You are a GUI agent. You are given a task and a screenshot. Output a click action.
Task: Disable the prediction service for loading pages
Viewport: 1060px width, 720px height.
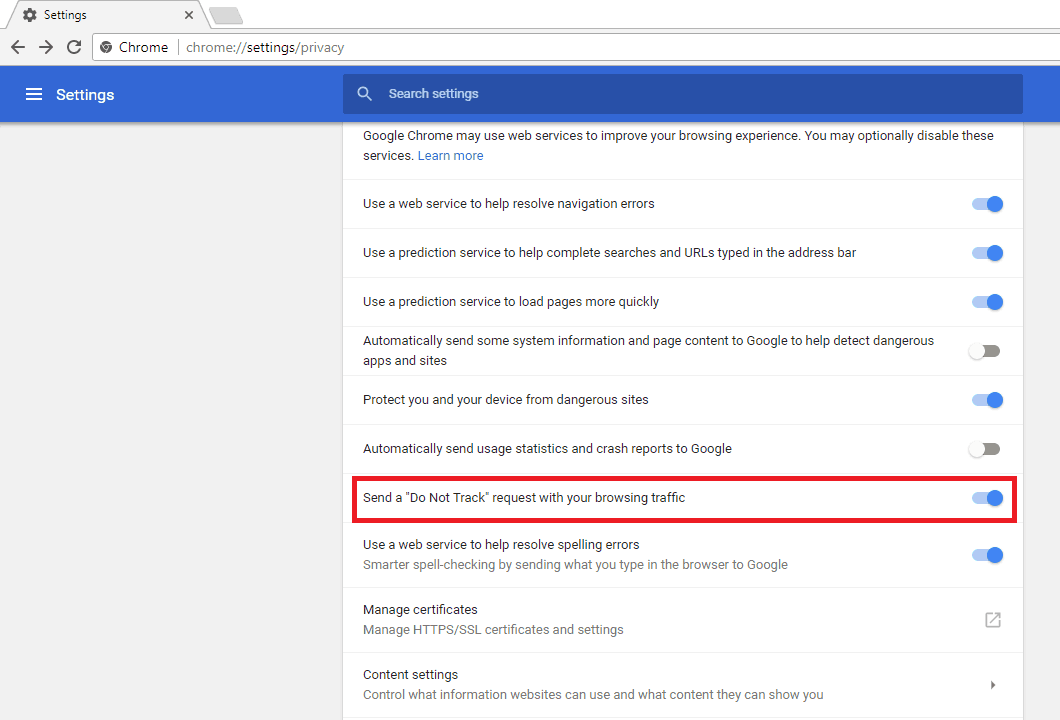pos(987,302)
